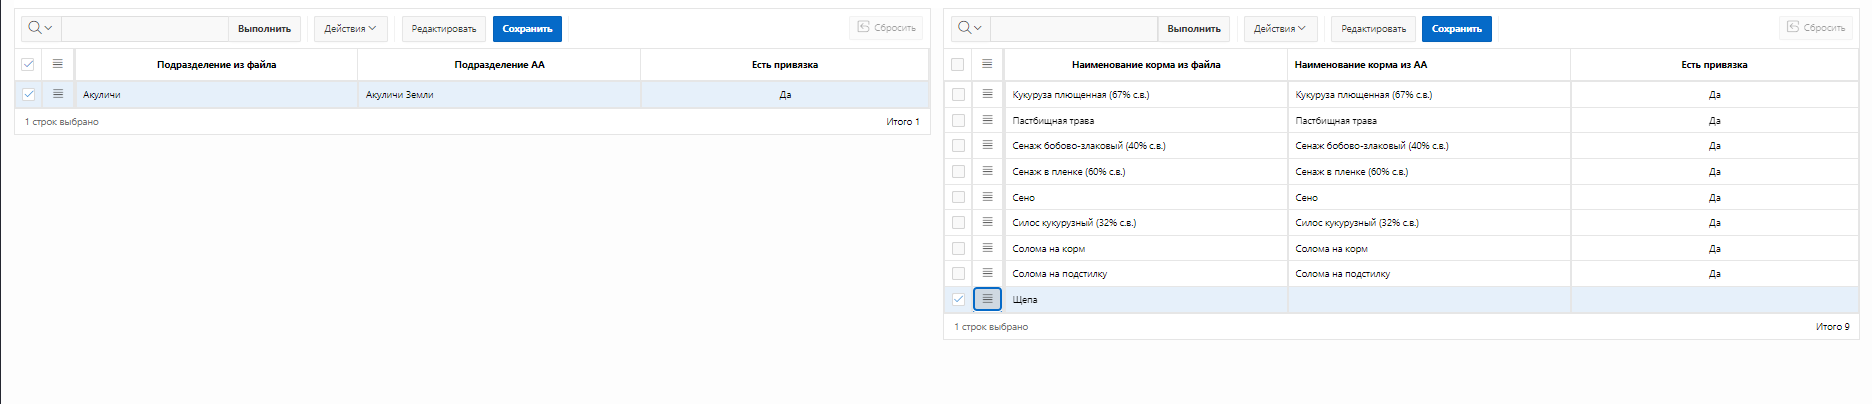
Task: Click row menu icon for Солома на корм
Action: 987,248
